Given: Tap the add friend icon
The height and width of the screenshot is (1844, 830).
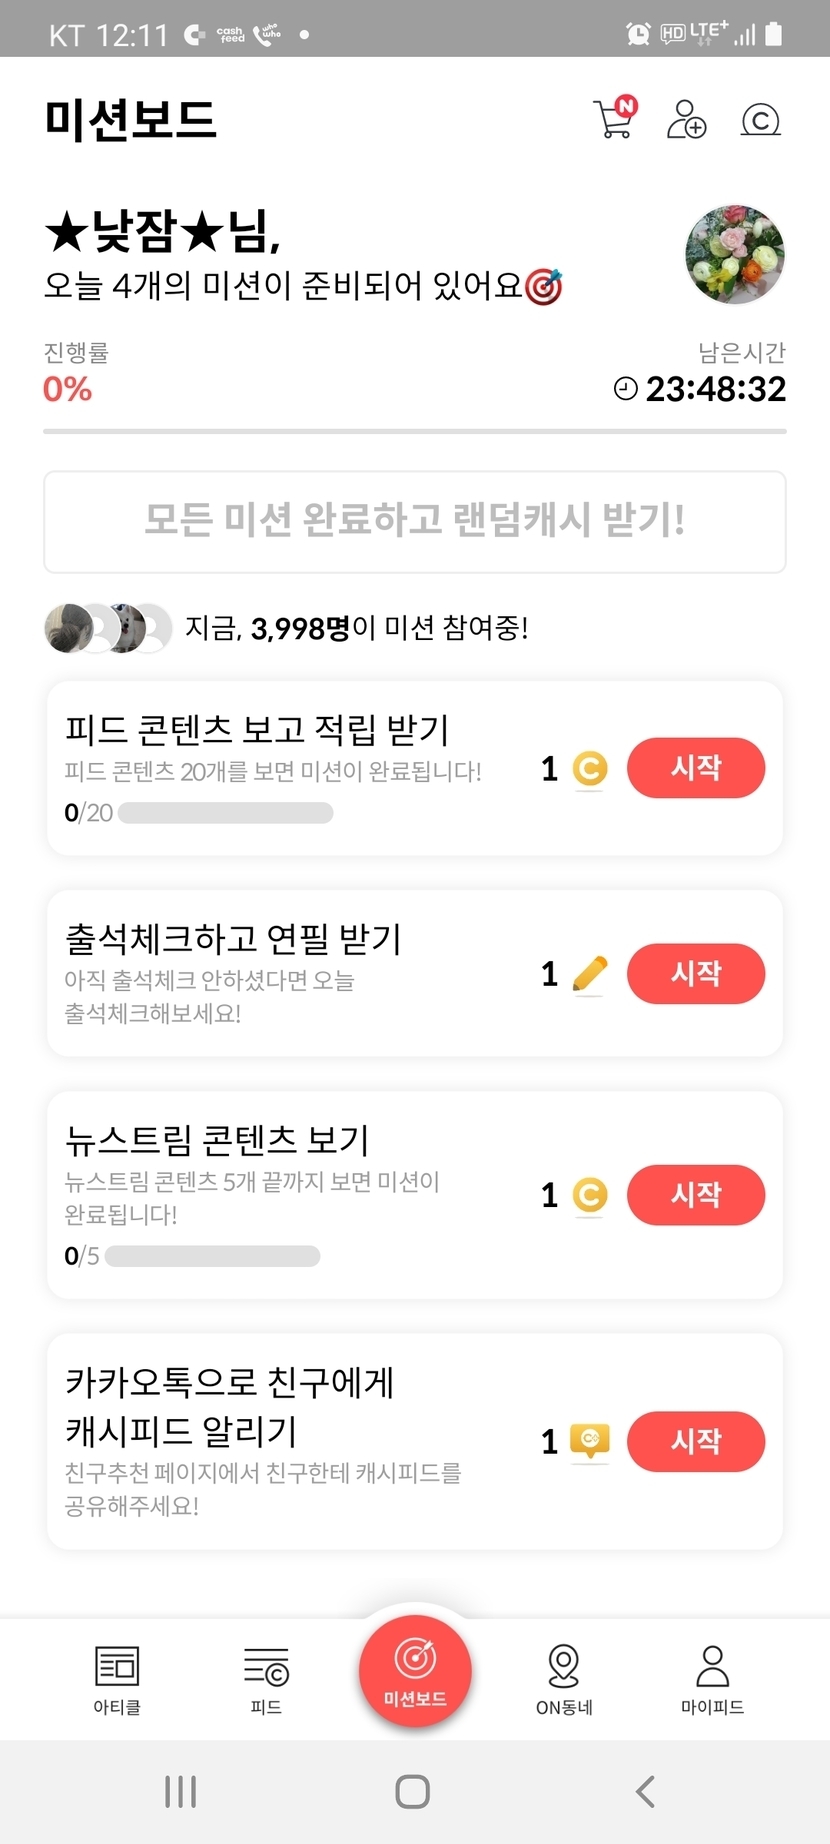Looking at the screenshot, I should tap(686, 120).
